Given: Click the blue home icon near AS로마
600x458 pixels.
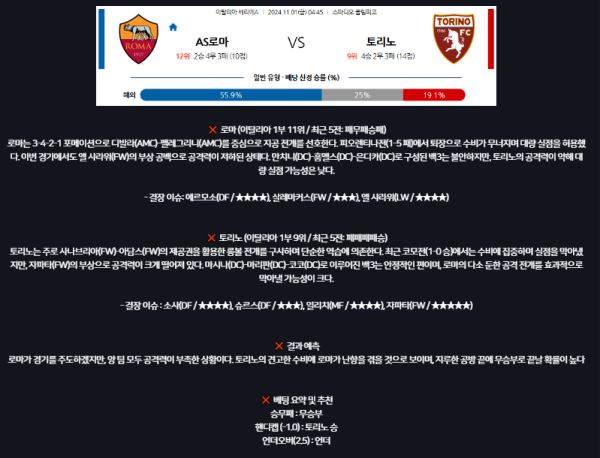Looking at the screenshot, I should (x=173, y=27).
